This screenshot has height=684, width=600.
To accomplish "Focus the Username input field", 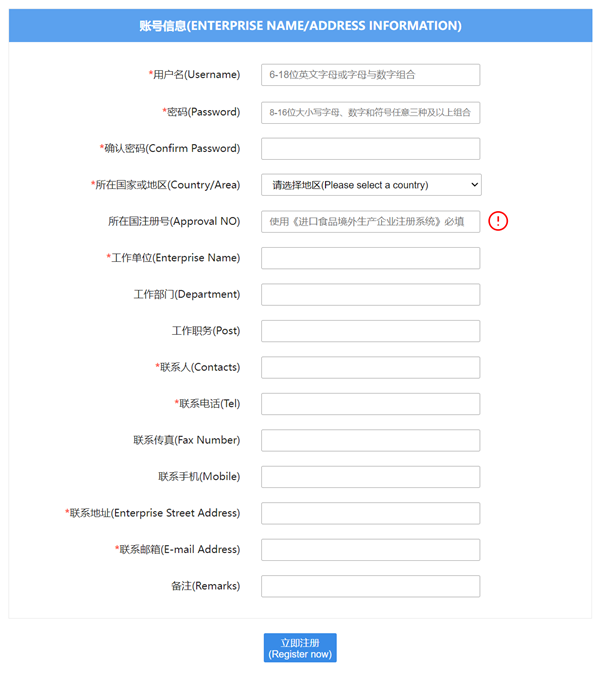I will tap(370, 75).
